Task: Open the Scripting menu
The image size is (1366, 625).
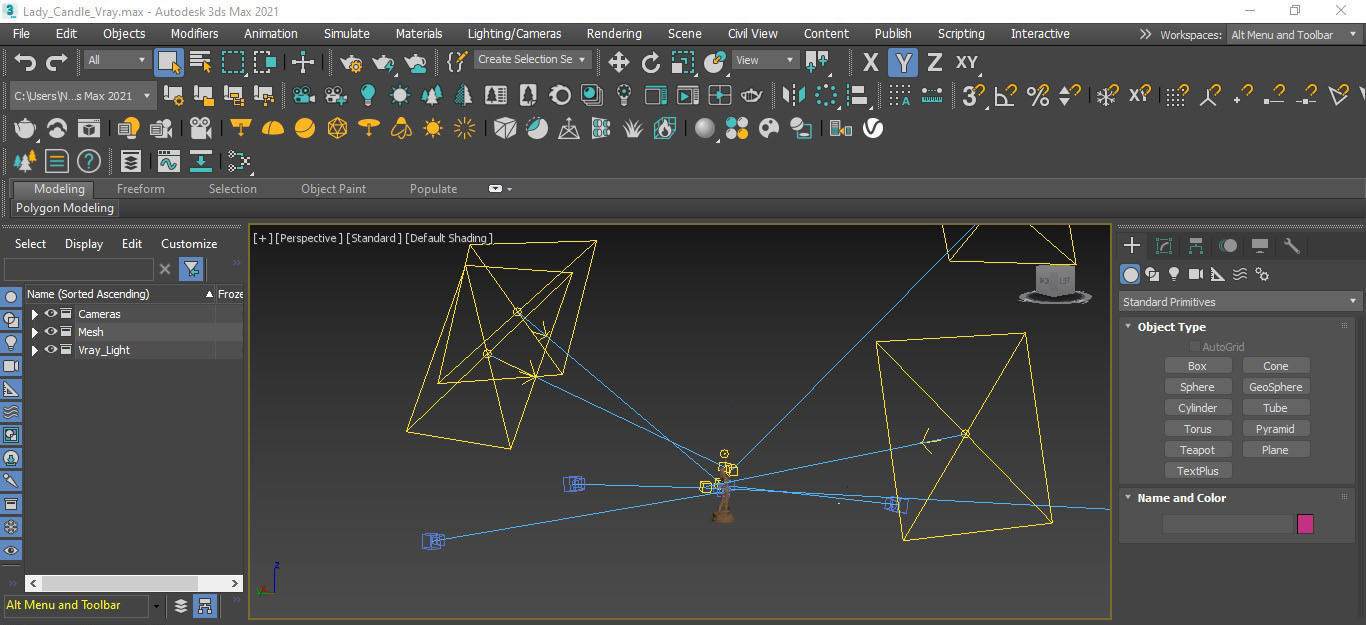Action: [961, 34]
